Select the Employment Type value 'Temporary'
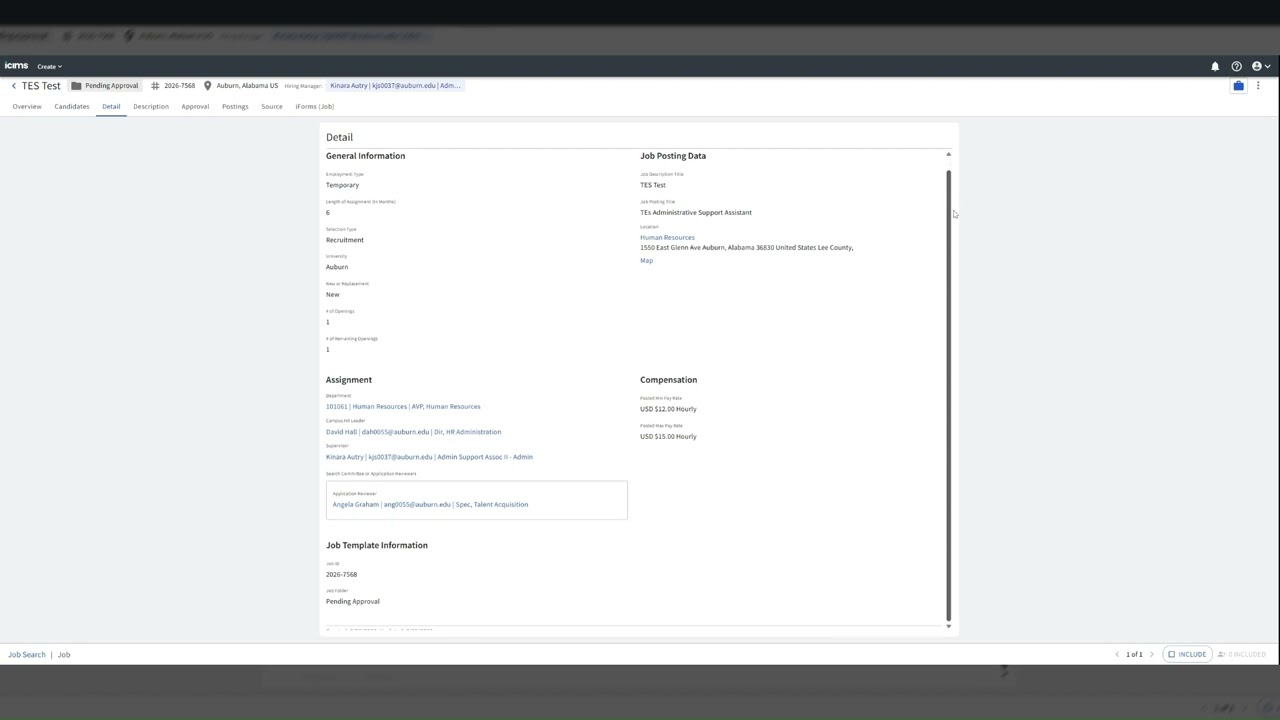1280x720 pixels. pyautogui.click(x=342, y=185)
